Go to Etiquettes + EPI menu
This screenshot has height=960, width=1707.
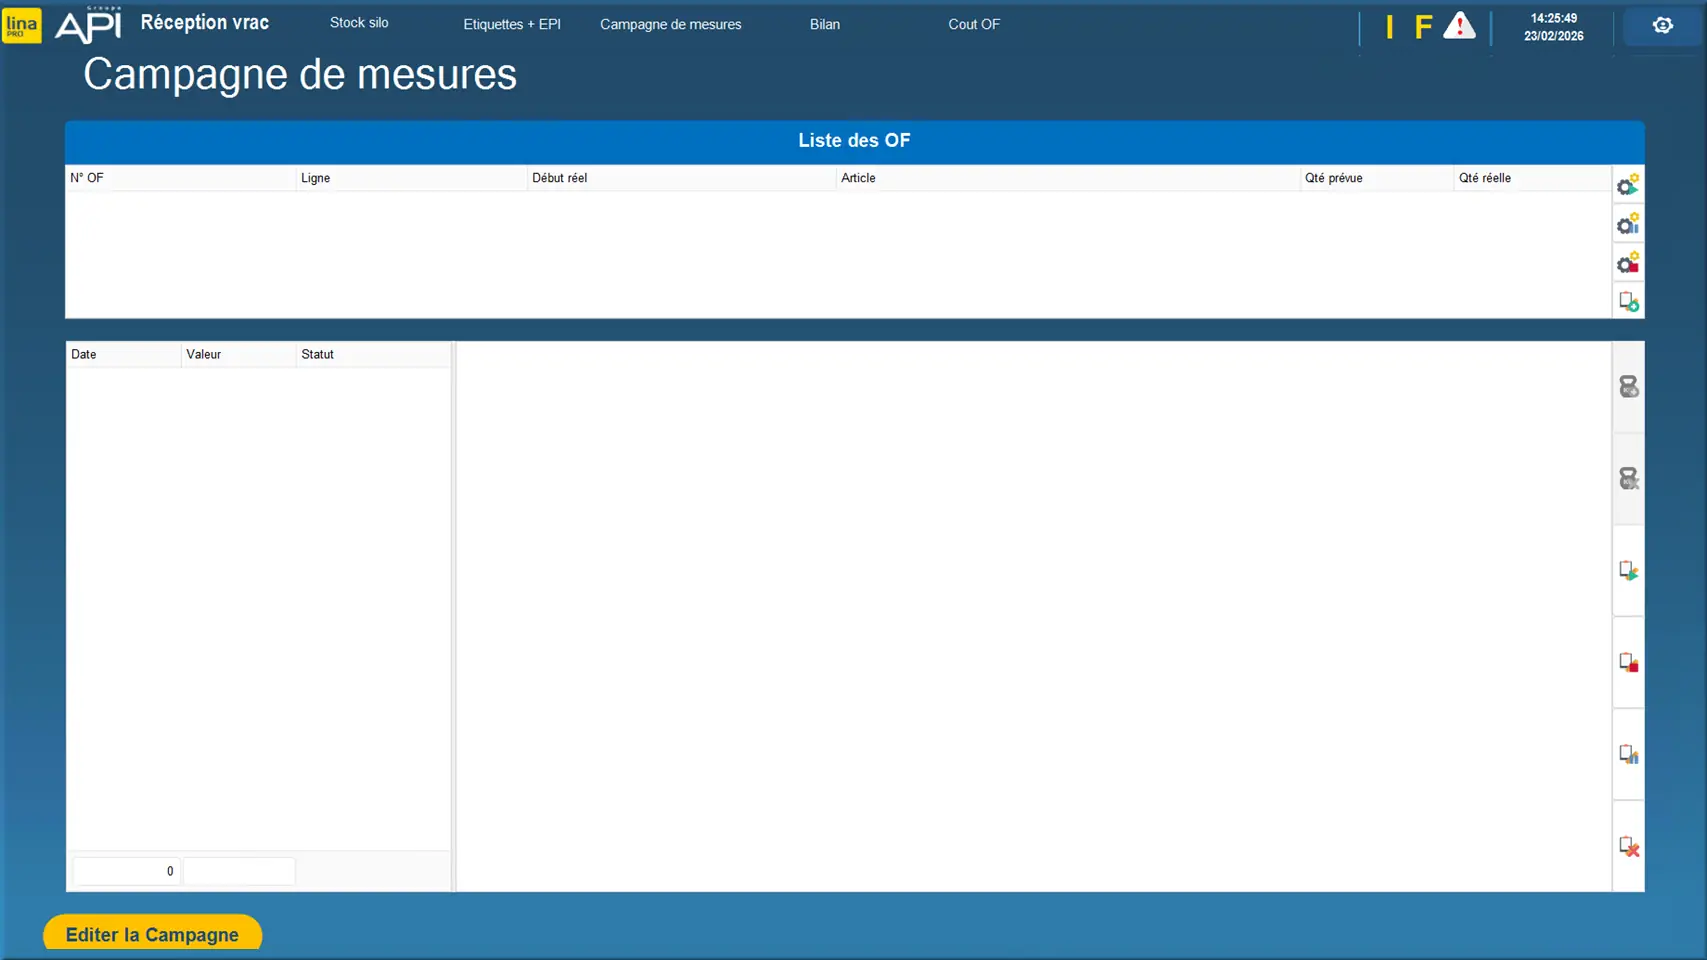pyautogui.click(x=511, y=24)
